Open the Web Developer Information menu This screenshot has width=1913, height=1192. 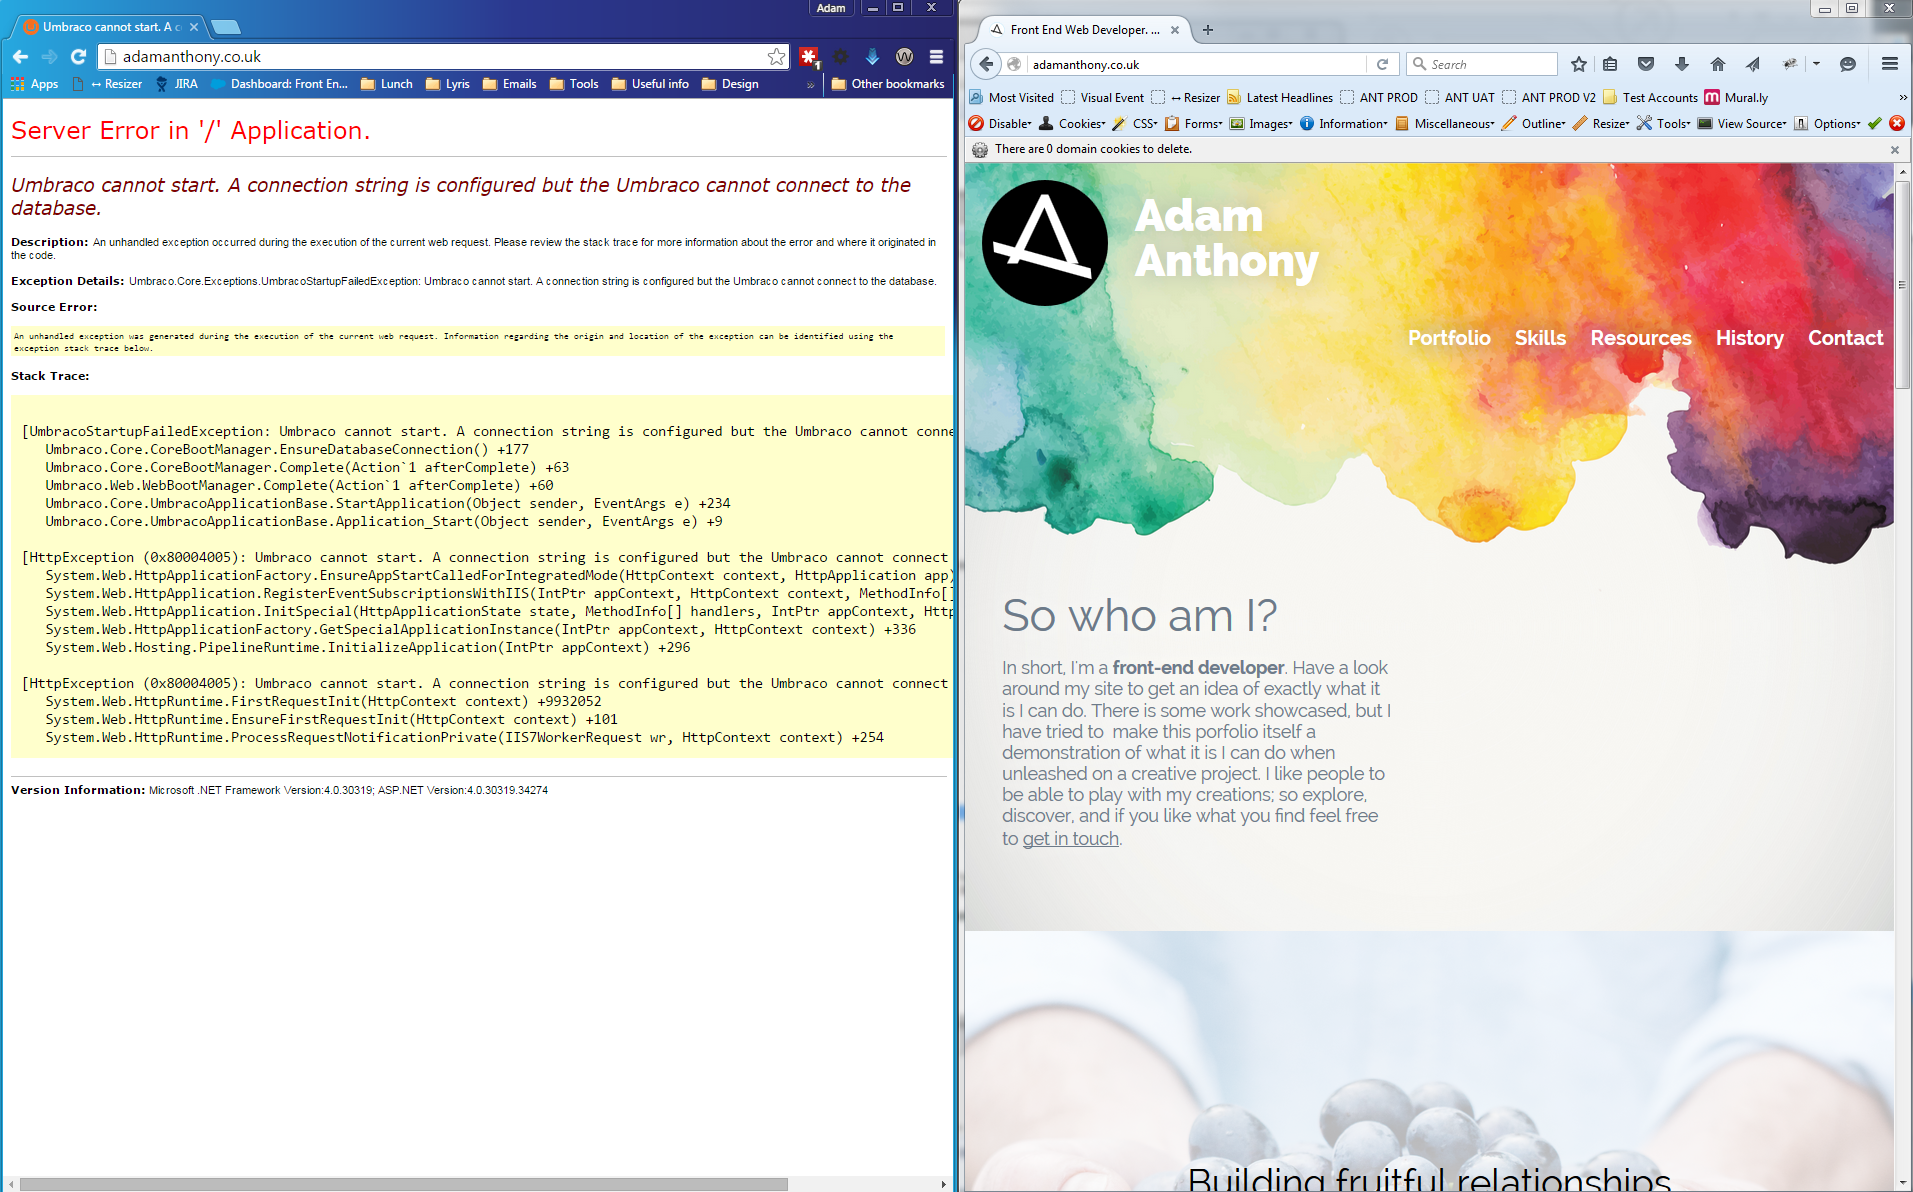pos(1343,124)
